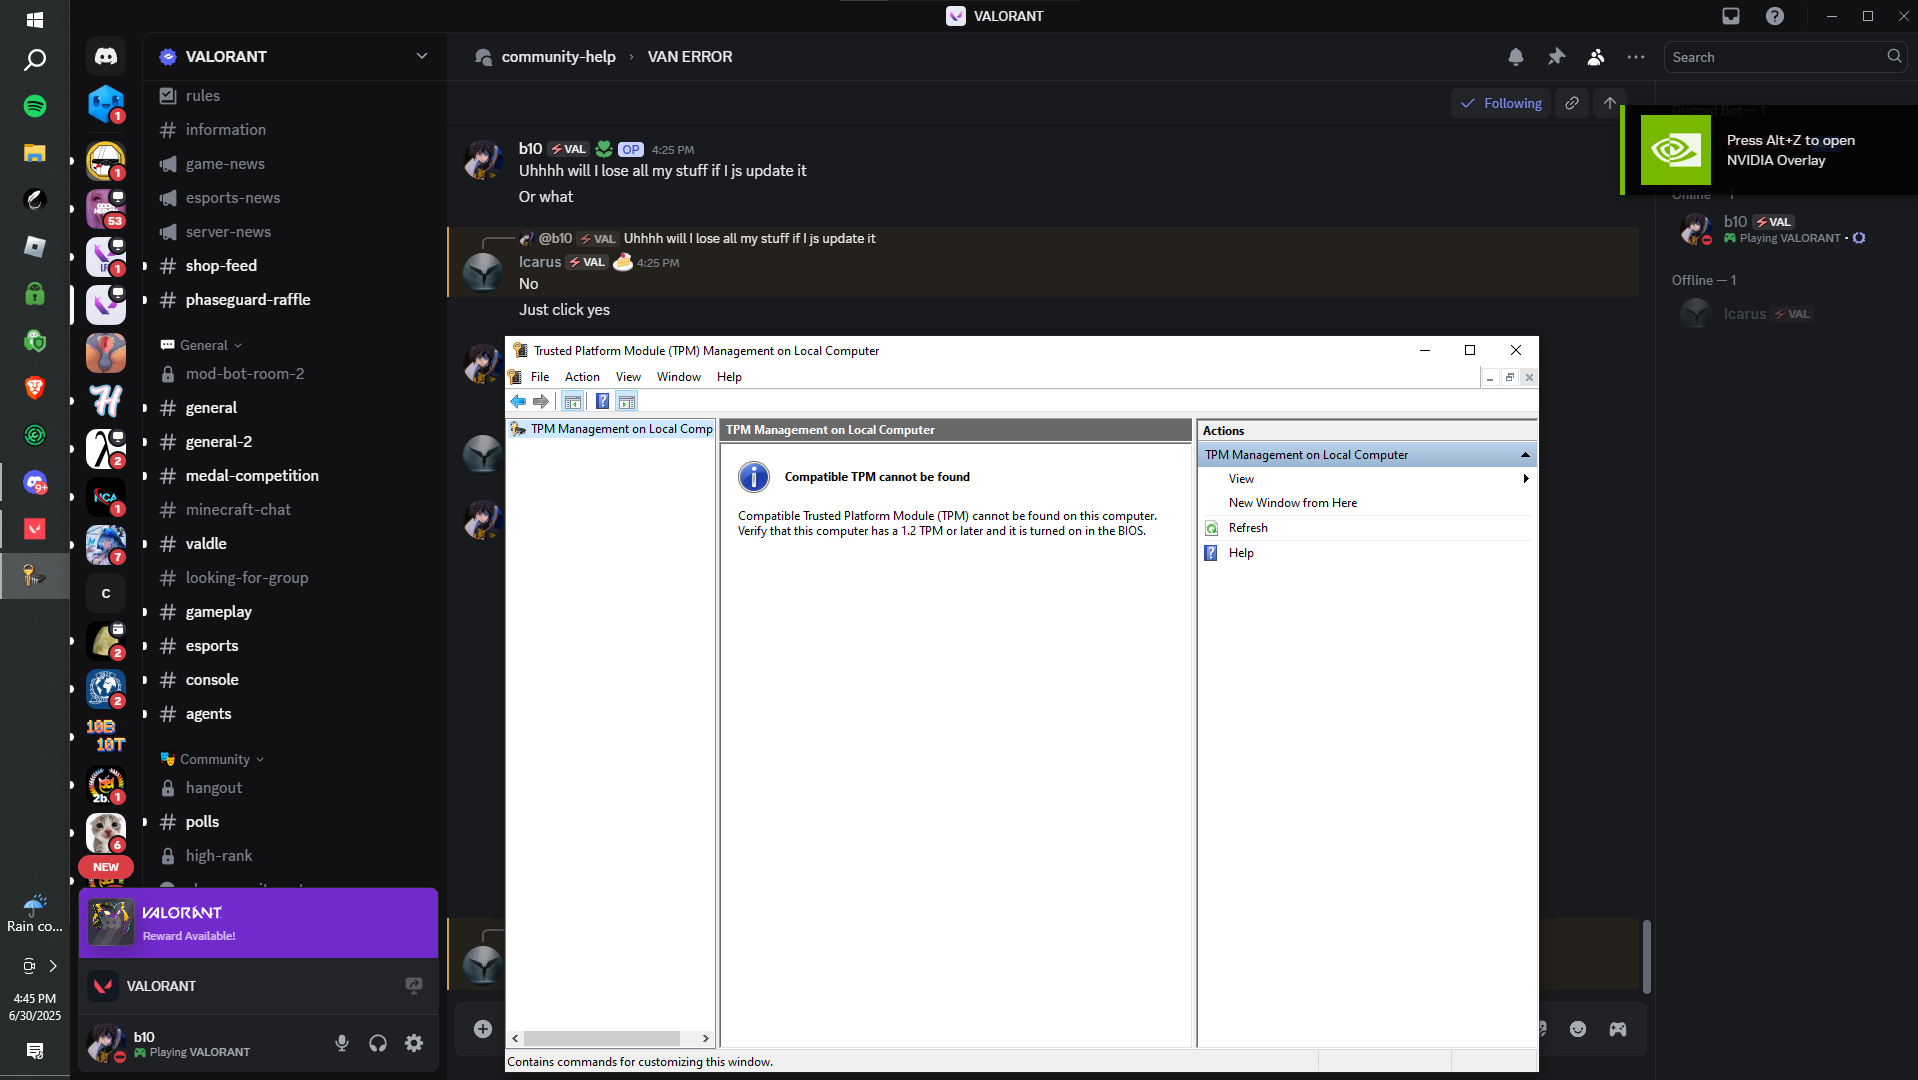The height and width of the screenshot is (1080, 1918).
Task: Mute microphone in Discord user panel
Action: pos(342,1043)
